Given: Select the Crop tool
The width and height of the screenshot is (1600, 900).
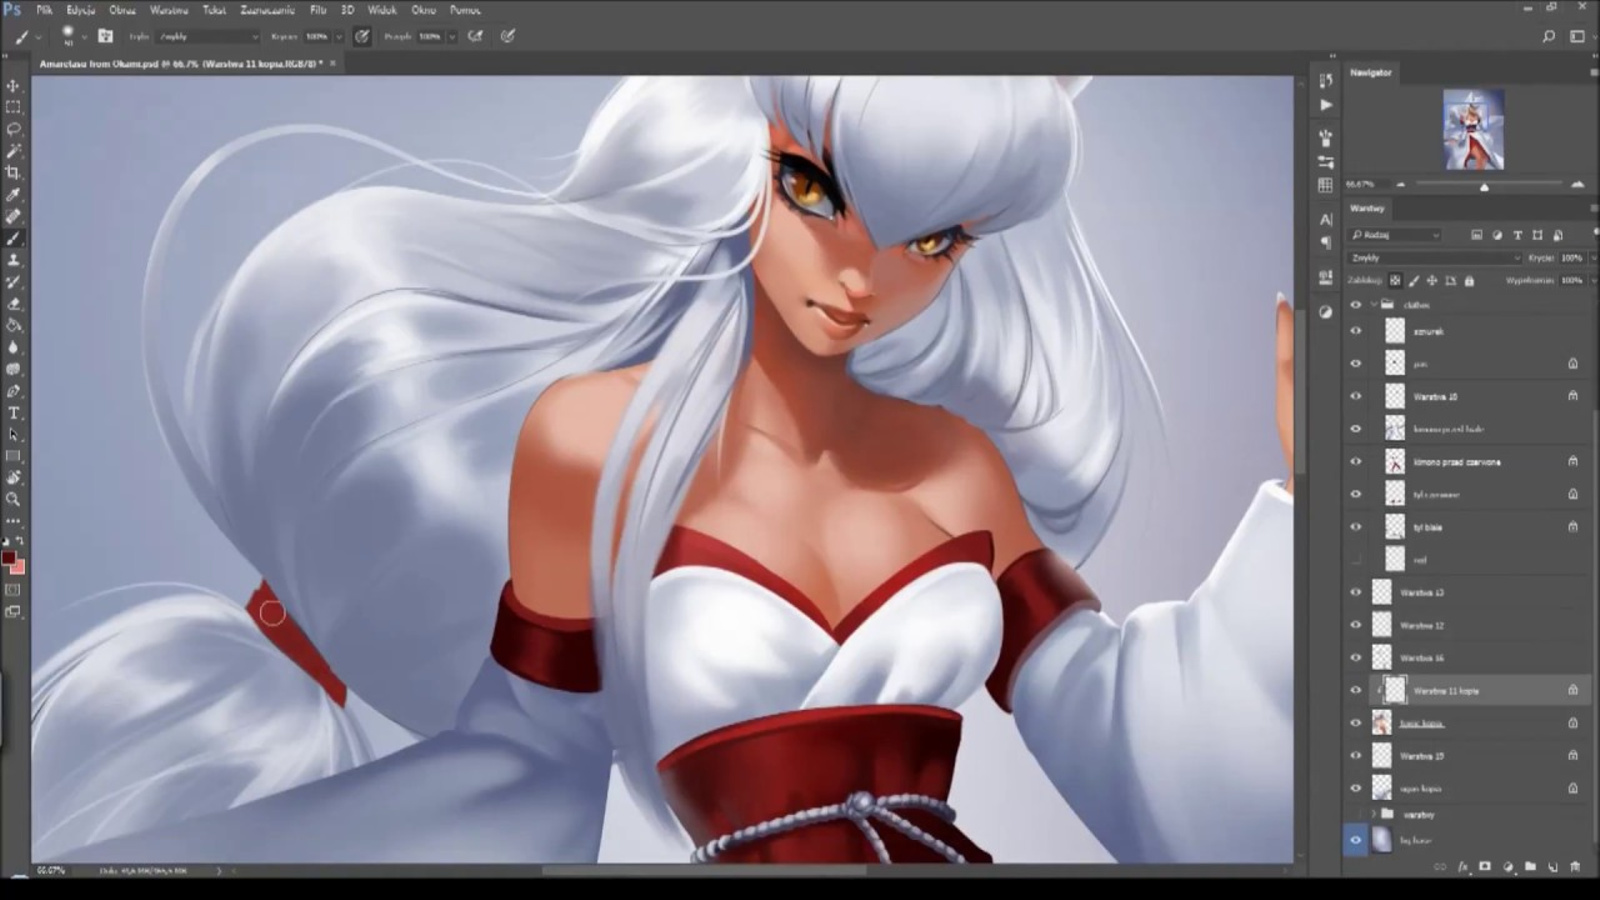Looking at the screenshot, I should 13,173.
